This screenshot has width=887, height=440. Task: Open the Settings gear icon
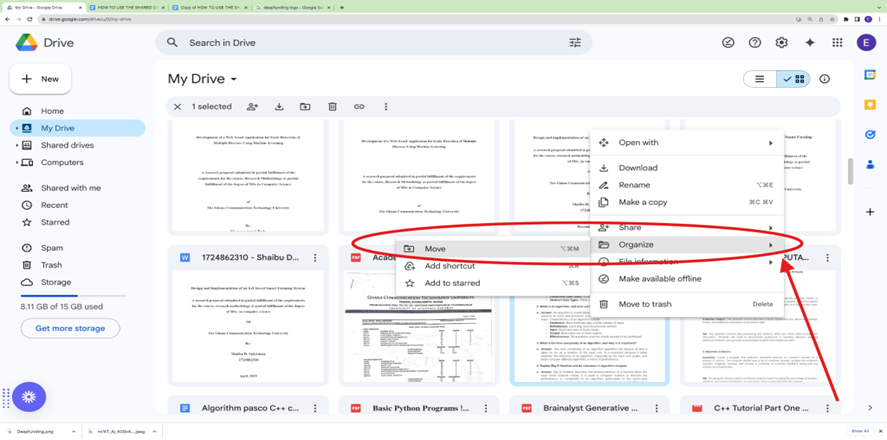point(782,43)
